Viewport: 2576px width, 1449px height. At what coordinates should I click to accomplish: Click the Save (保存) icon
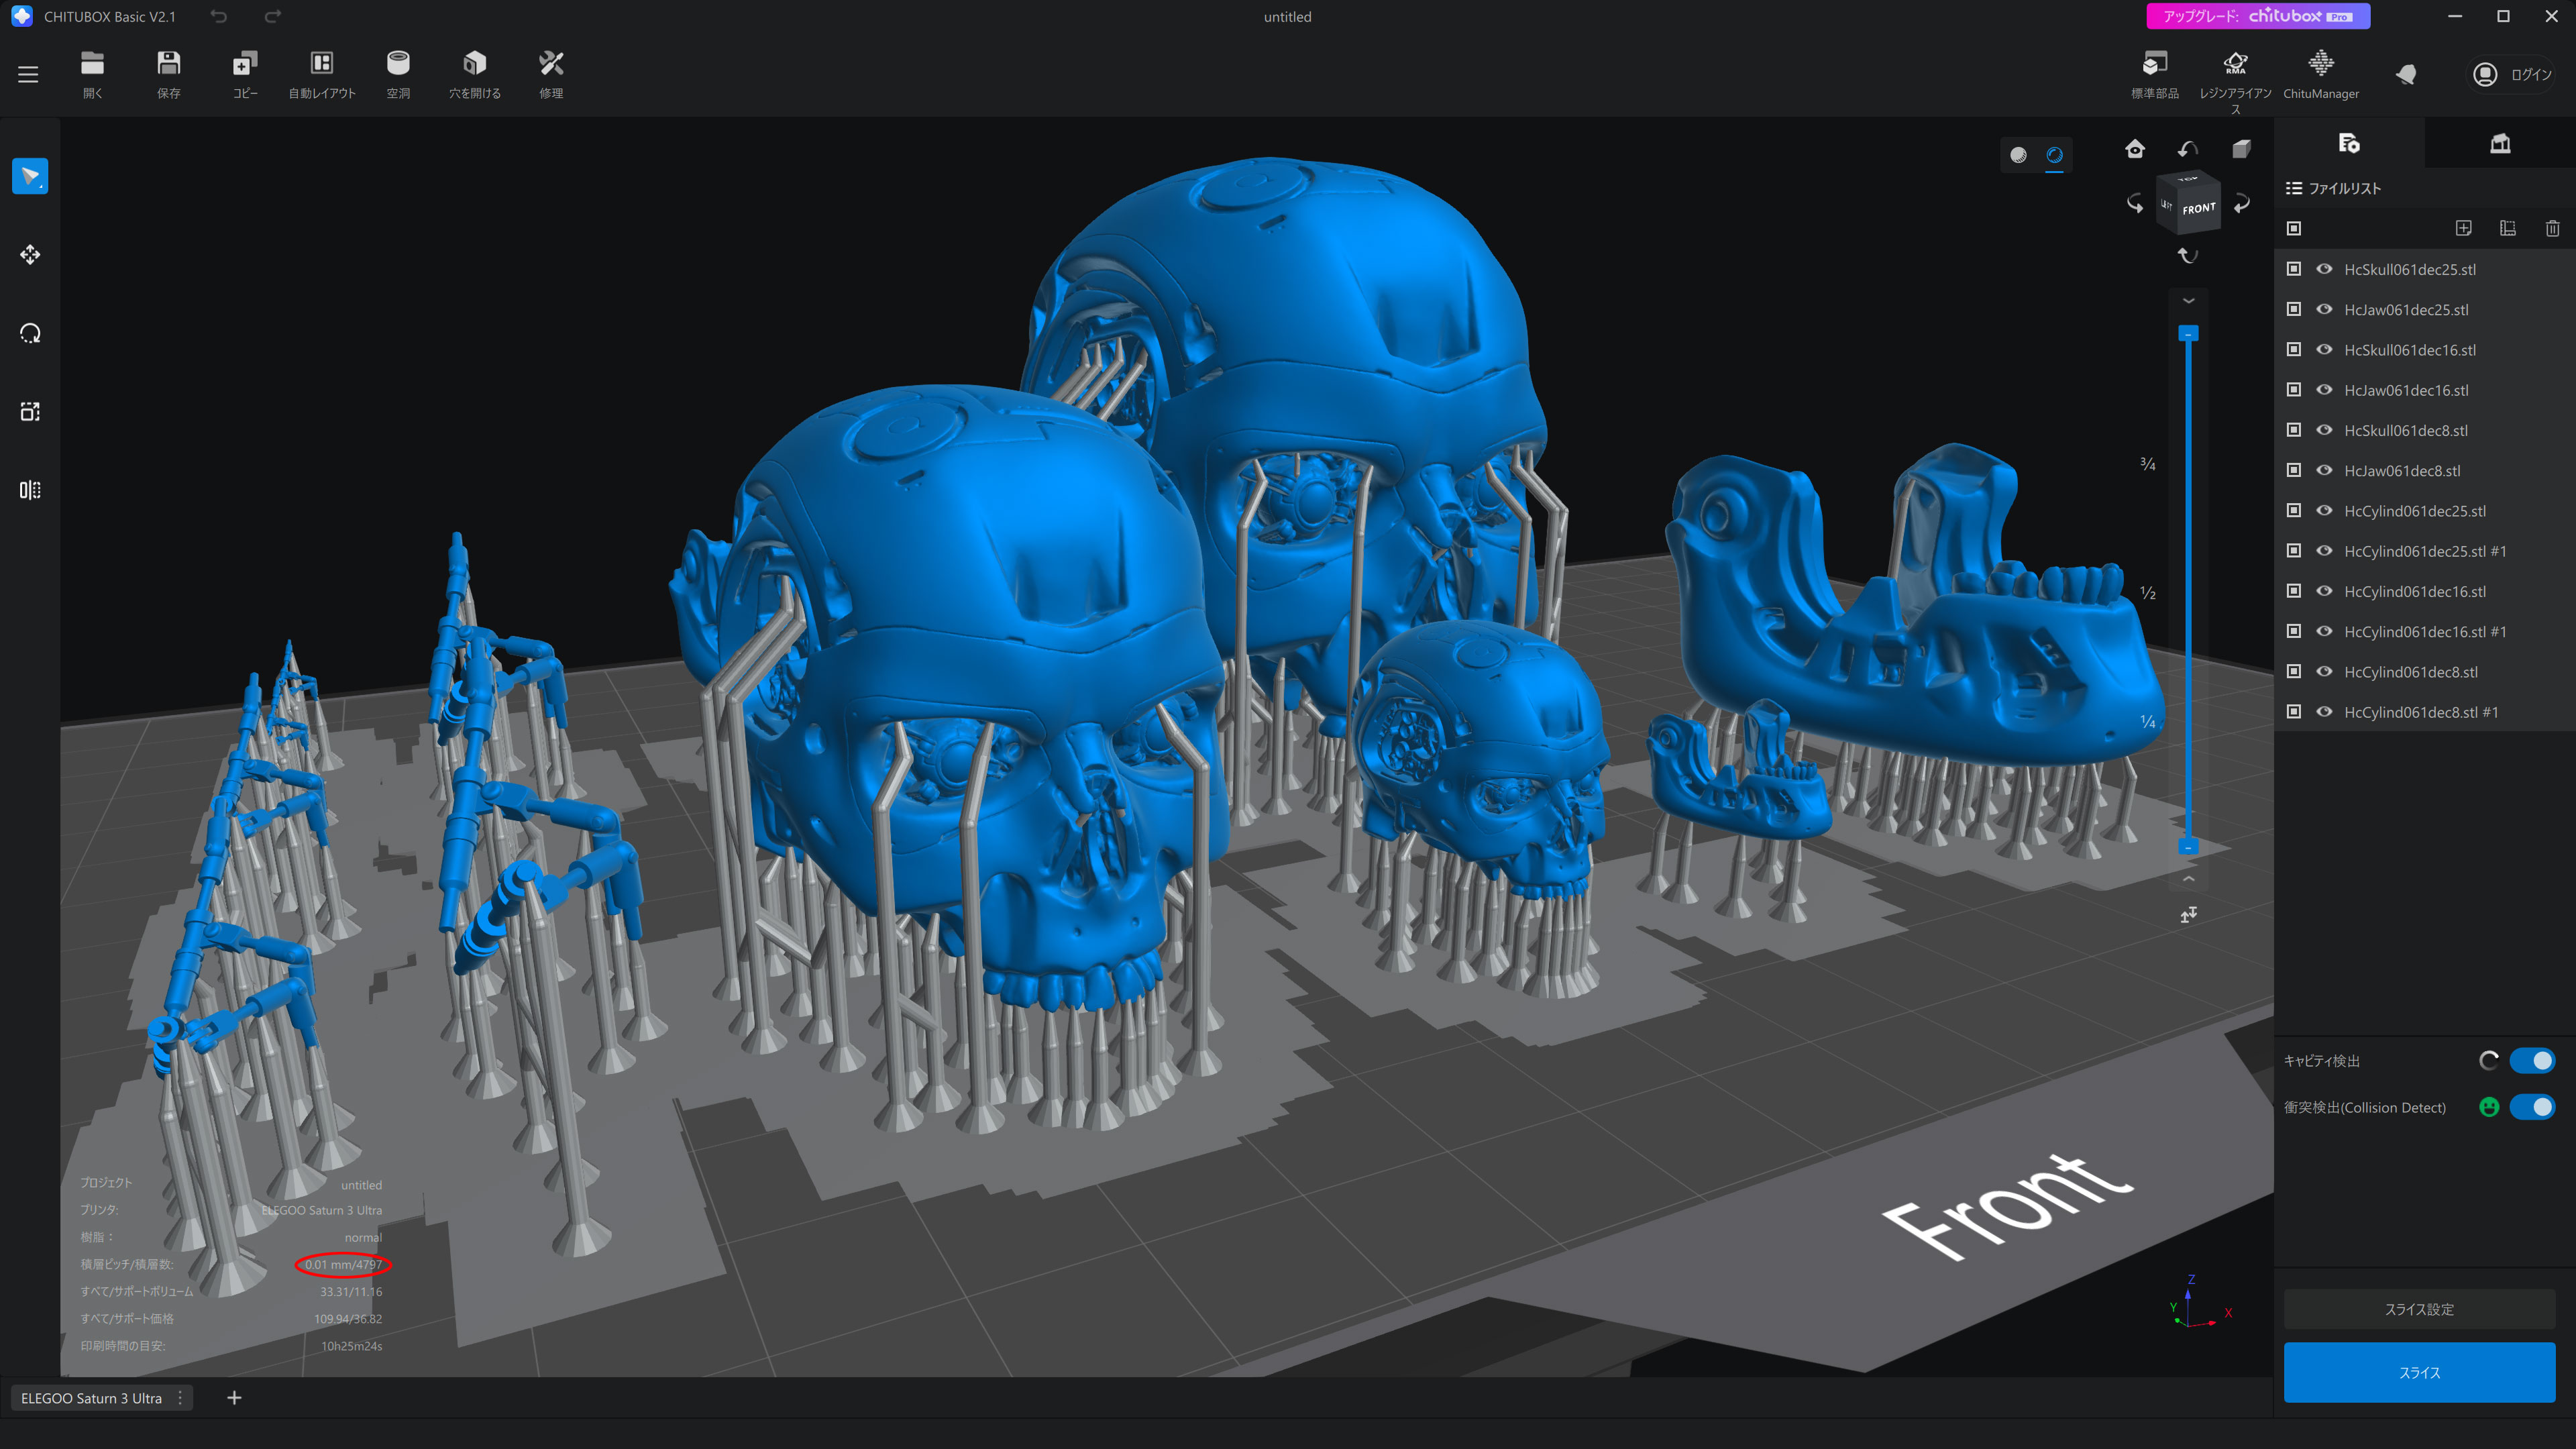tap(169, 74)
